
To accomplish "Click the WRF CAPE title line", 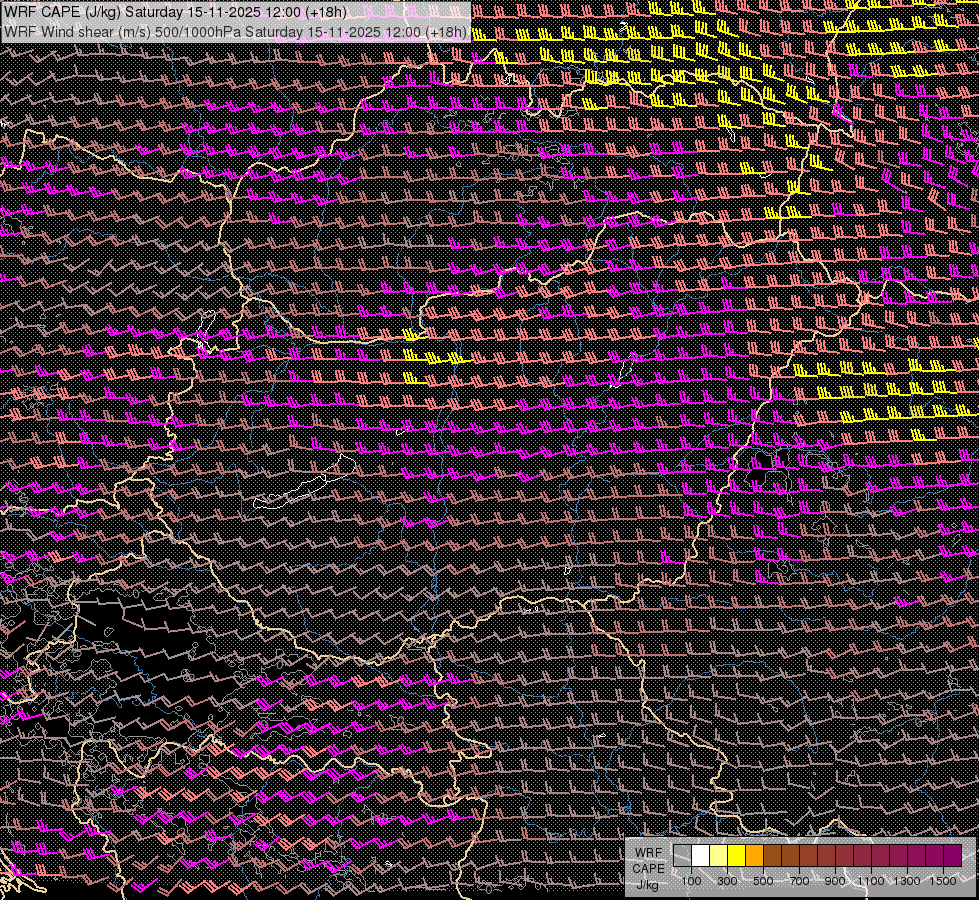I will [175, 12].
